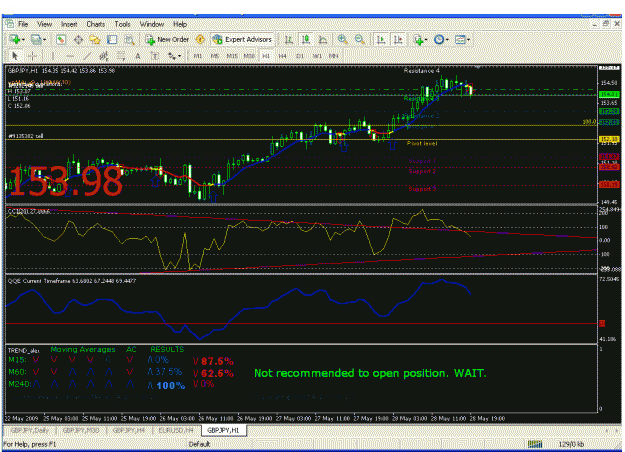Expand the New Chart dropdown arrow
Screen dimensions: 625x452
point(23,40)
